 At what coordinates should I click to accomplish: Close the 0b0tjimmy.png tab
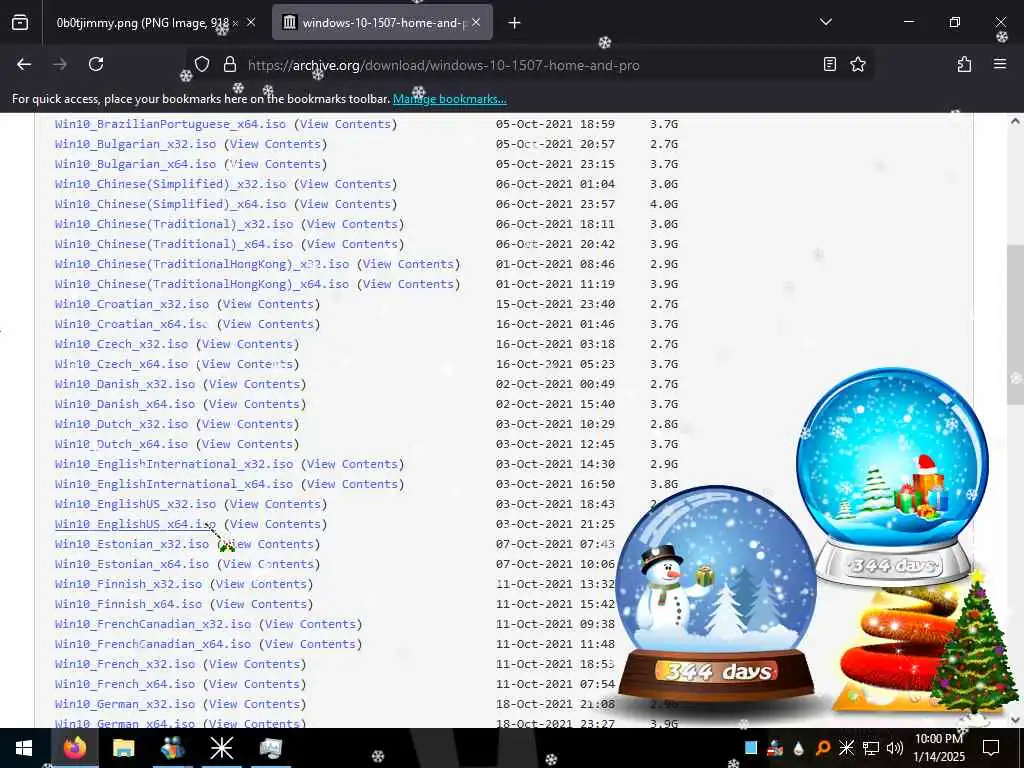(x=251, y=23)
